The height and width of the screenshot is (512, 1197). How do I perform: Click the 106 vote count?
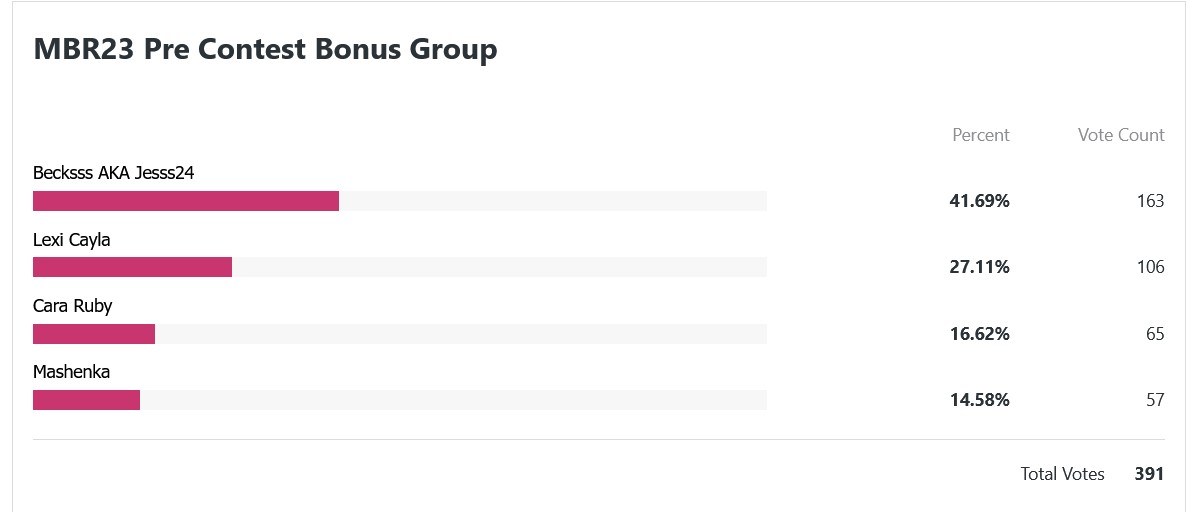[1150, 267]
